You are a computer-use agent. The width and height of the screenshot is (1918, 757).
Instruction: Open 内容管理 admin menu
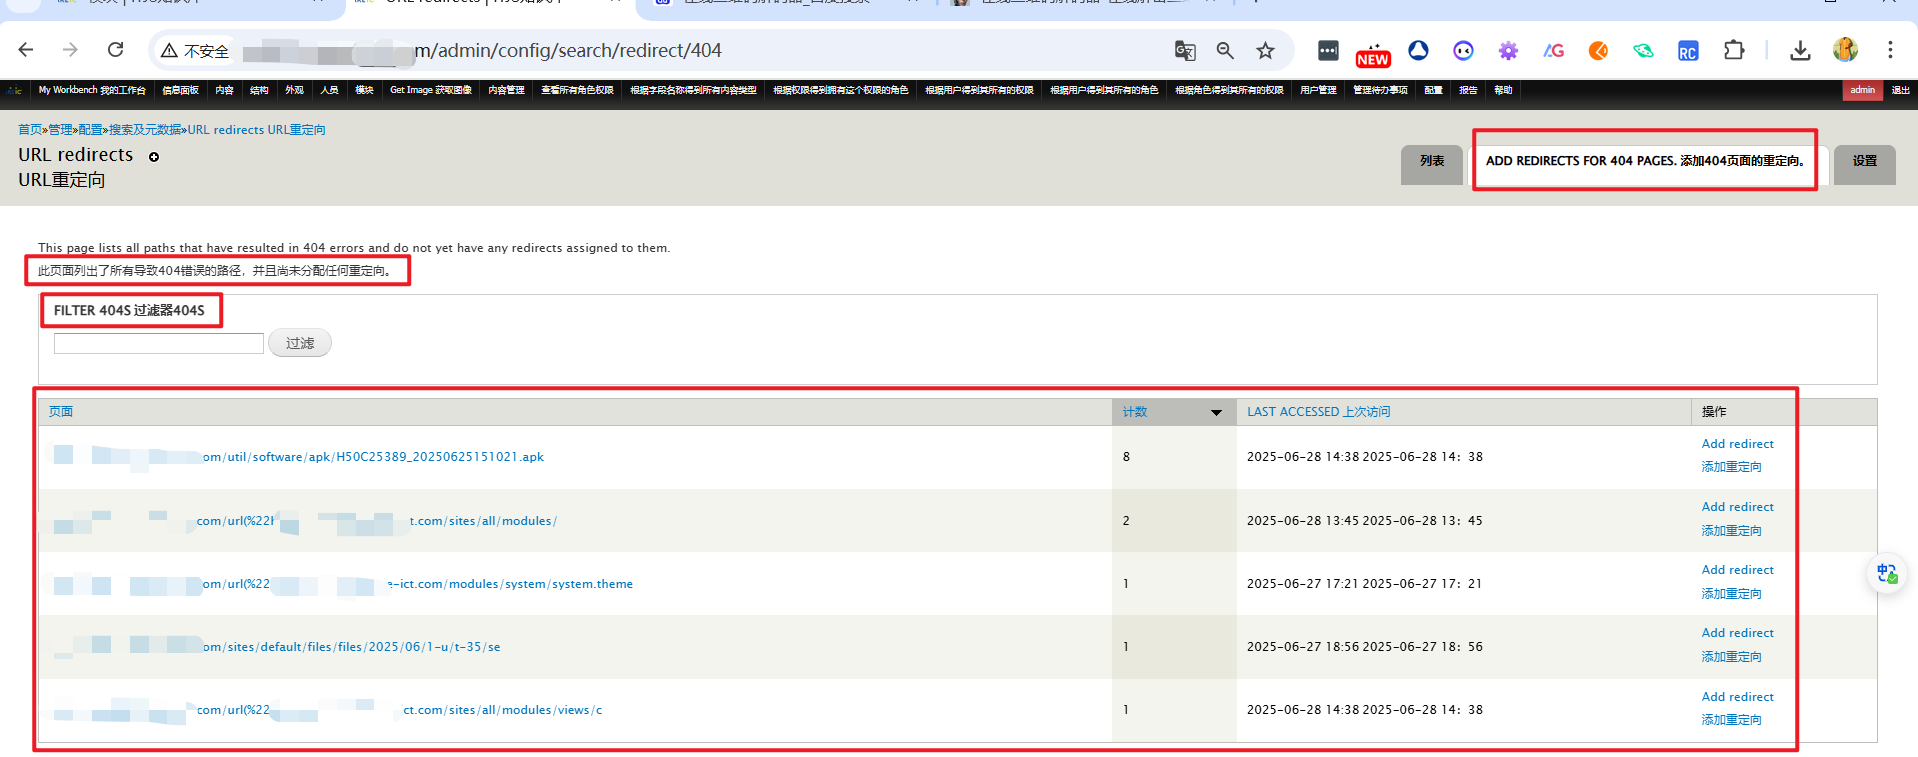pyautogui.click(x=506, y=90)
